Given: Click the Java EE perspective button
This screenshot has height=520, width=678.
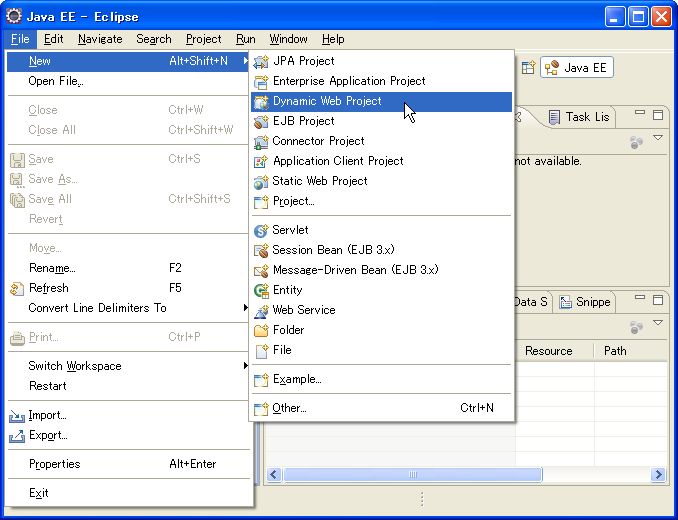Looking at the screenshot, I should coord(578,68).
